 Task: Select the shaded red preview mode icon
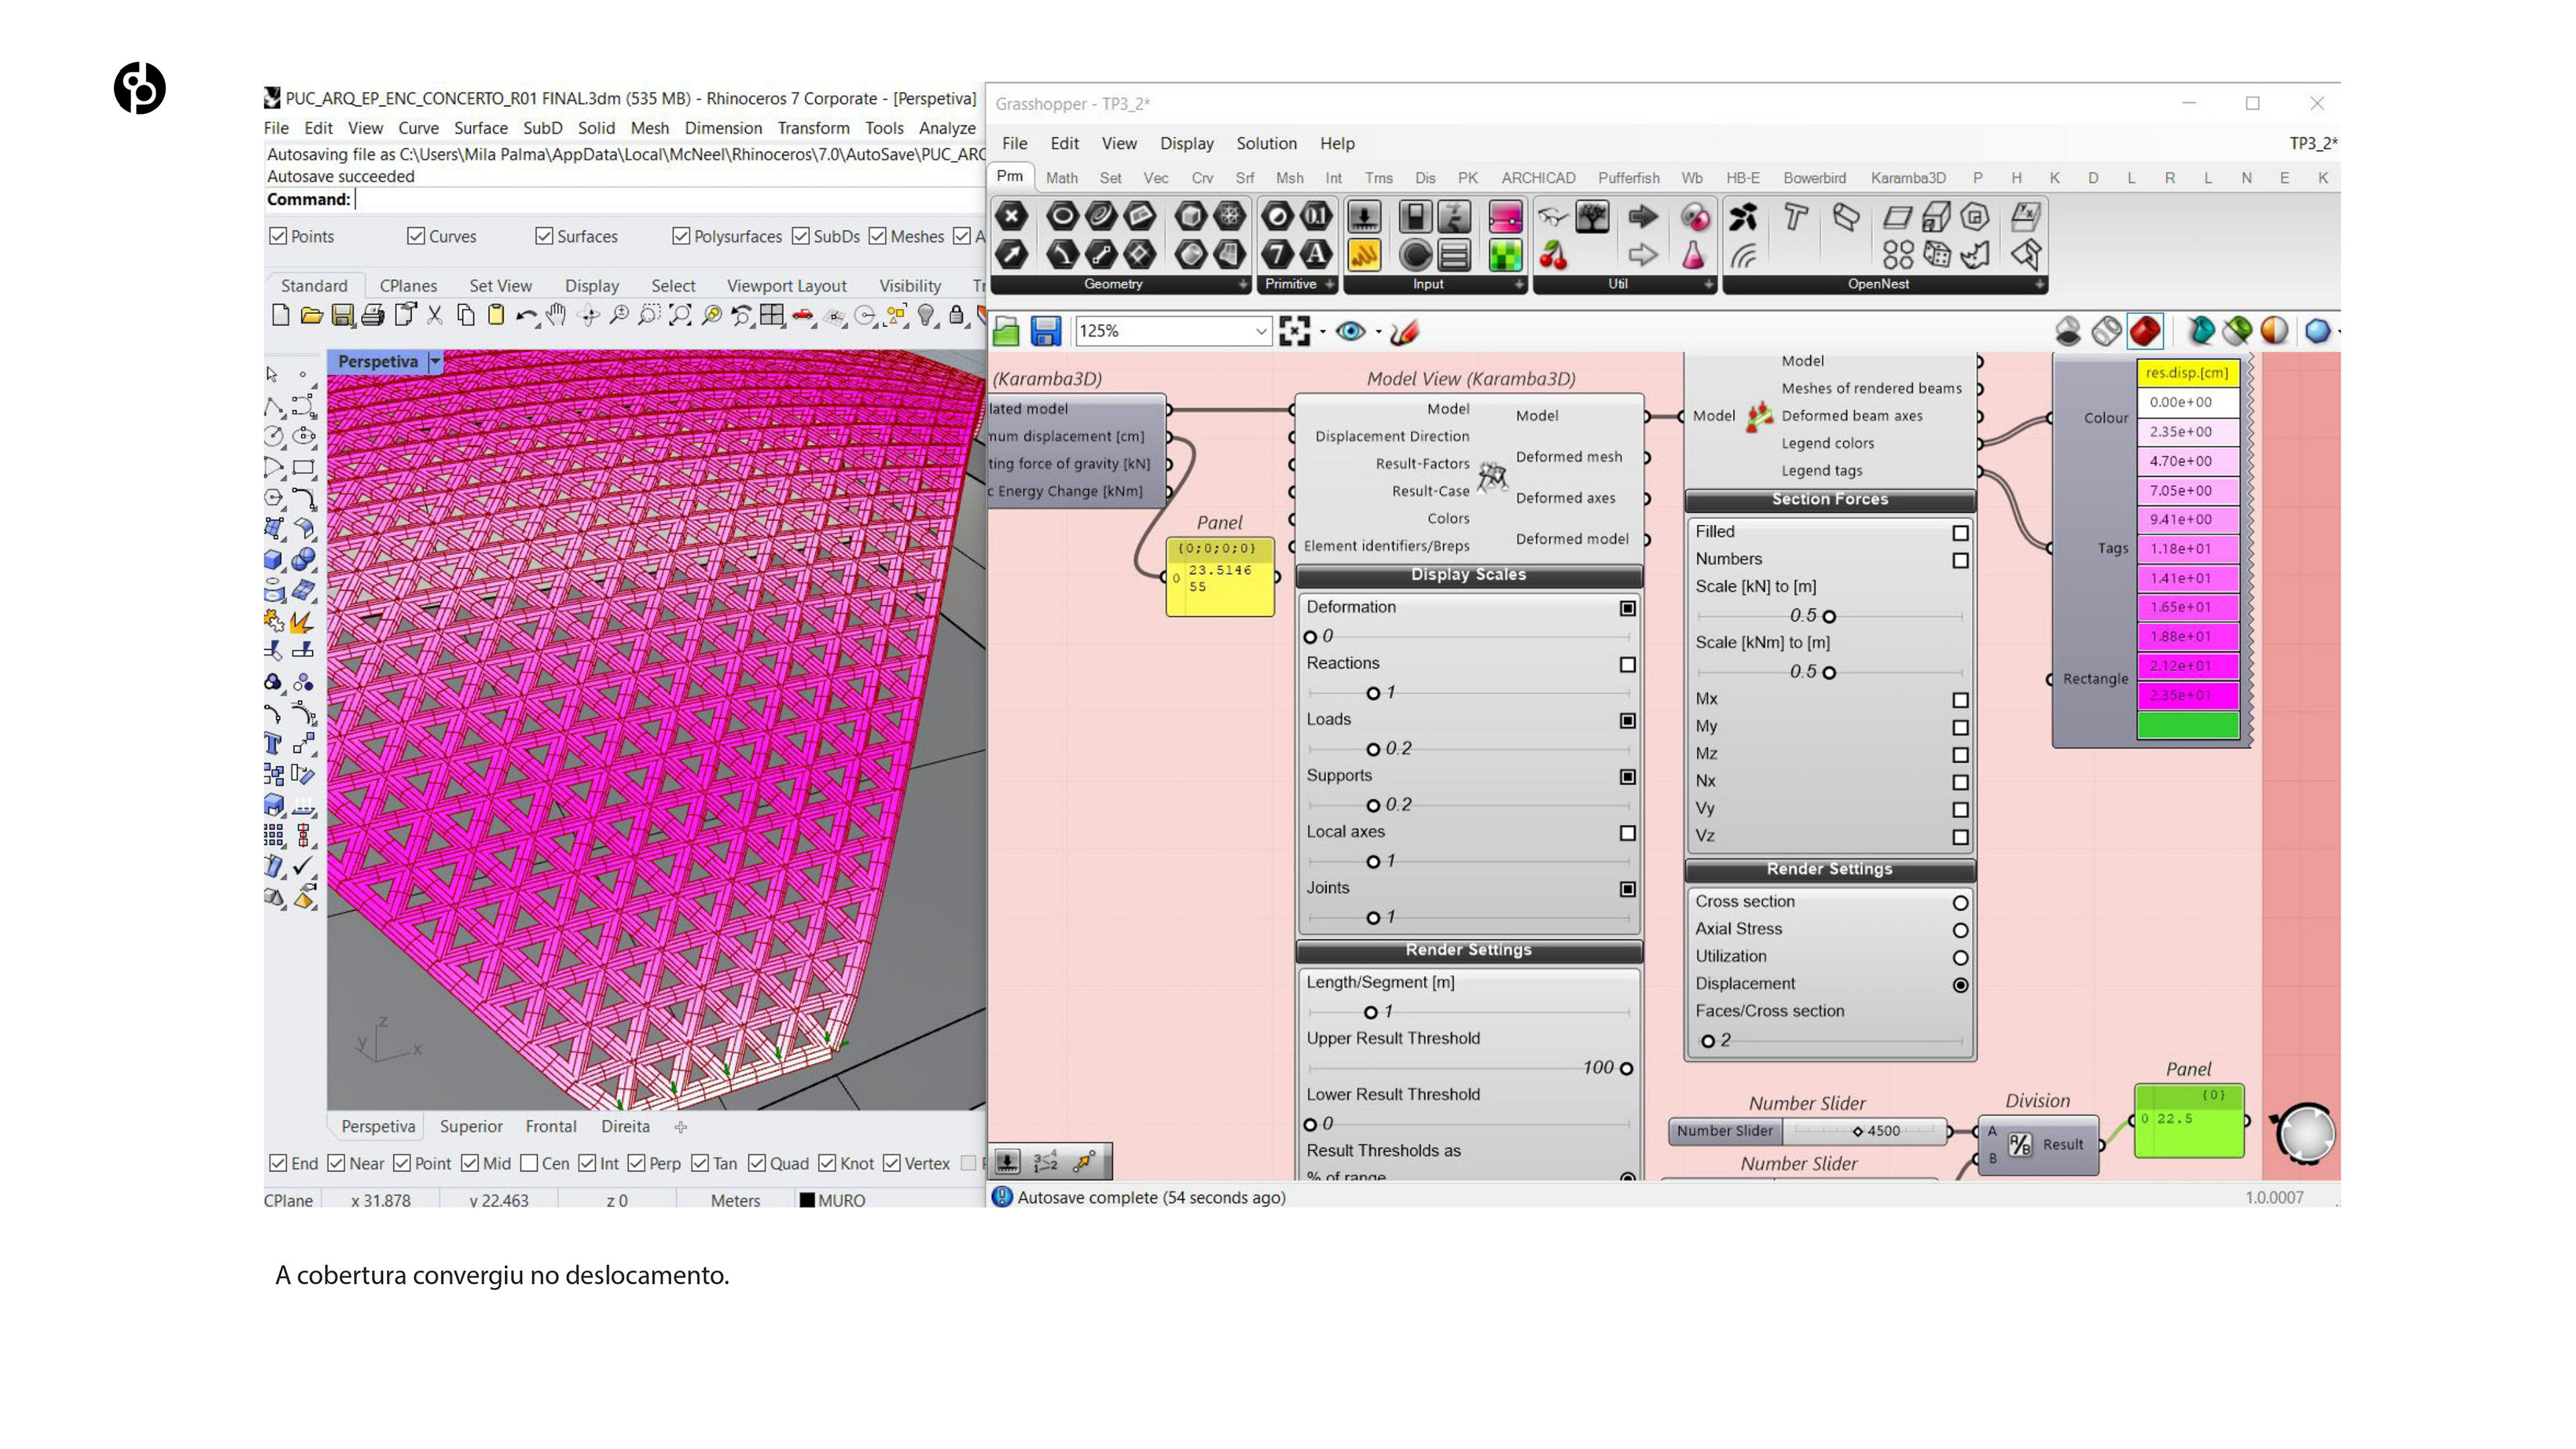(x=2144, y=331)
